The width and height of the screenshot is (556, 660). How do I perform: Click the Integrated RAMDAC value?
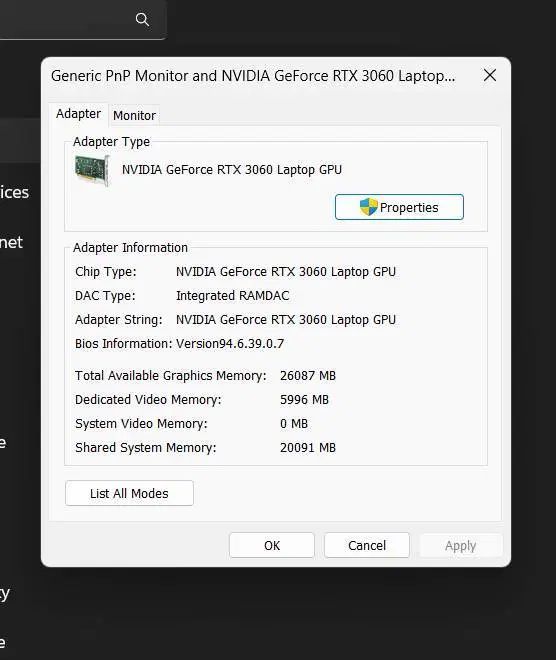pyautogui.click(x=232, y=295)
